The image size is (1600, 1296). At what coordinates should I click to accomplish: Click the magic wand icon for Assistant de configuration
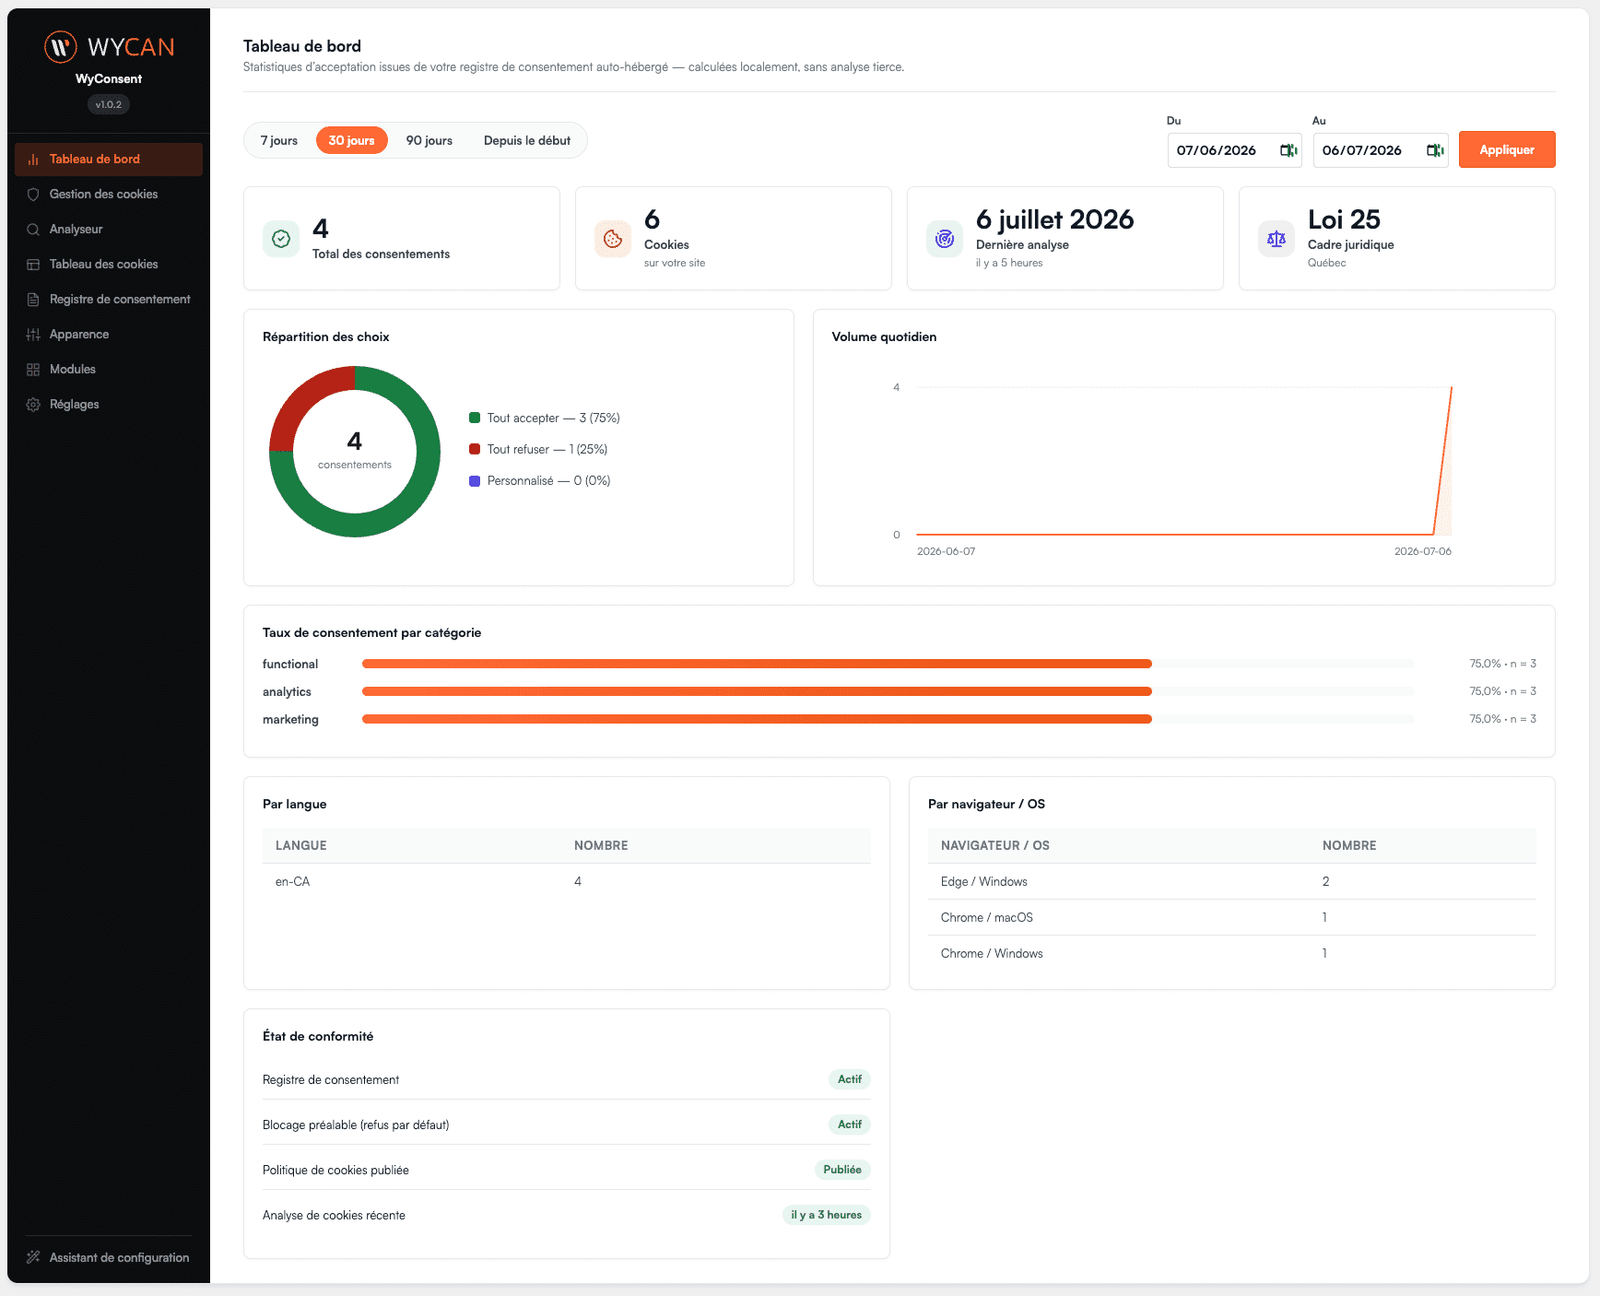(33, 1257)
